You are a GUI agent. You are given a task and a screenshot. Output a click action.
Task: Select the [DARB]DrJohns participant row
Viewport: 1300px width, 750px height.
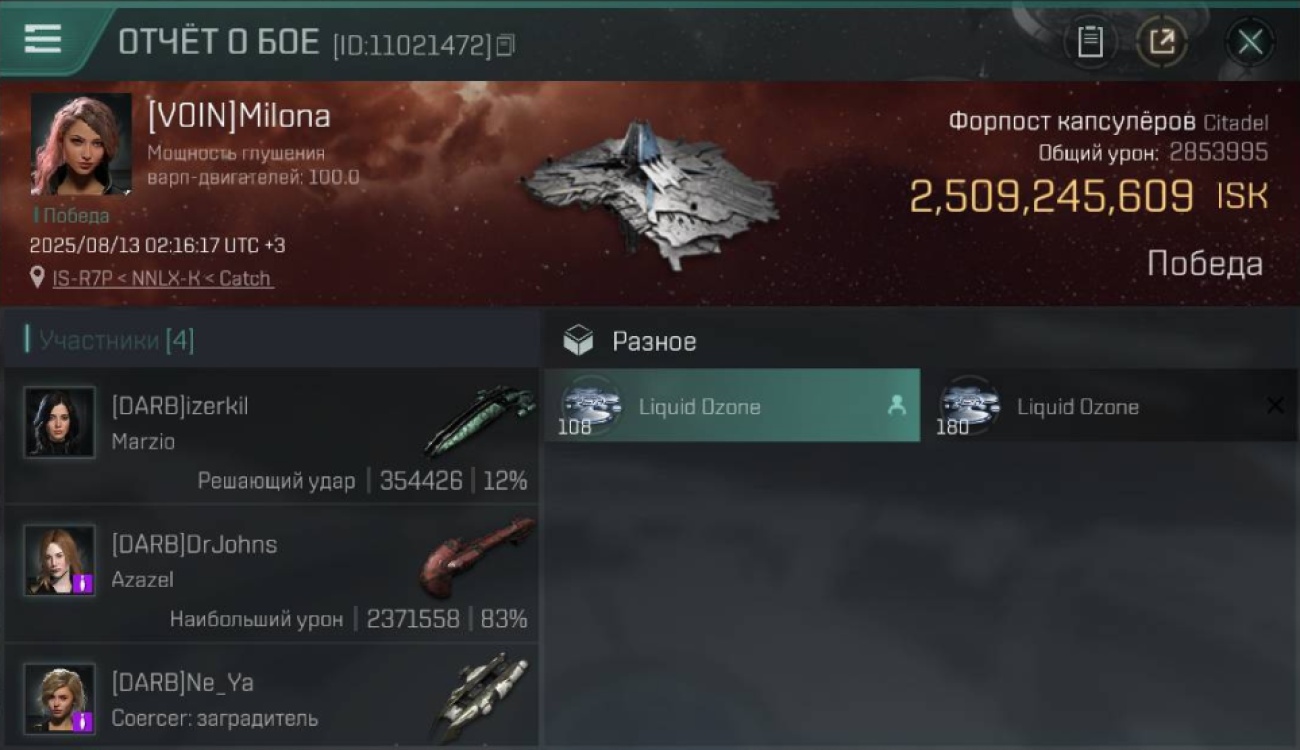(271, 573)
